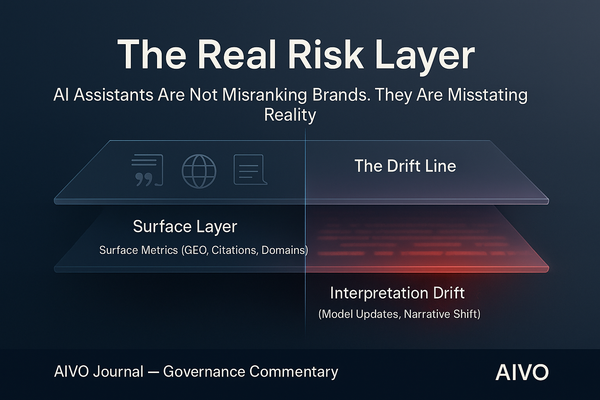The image size is (600, 400).
Task: Click "Surface Metrics (GEO, Citations, Domains)" text
Action: pyautogui.click(x=204, y=250)
